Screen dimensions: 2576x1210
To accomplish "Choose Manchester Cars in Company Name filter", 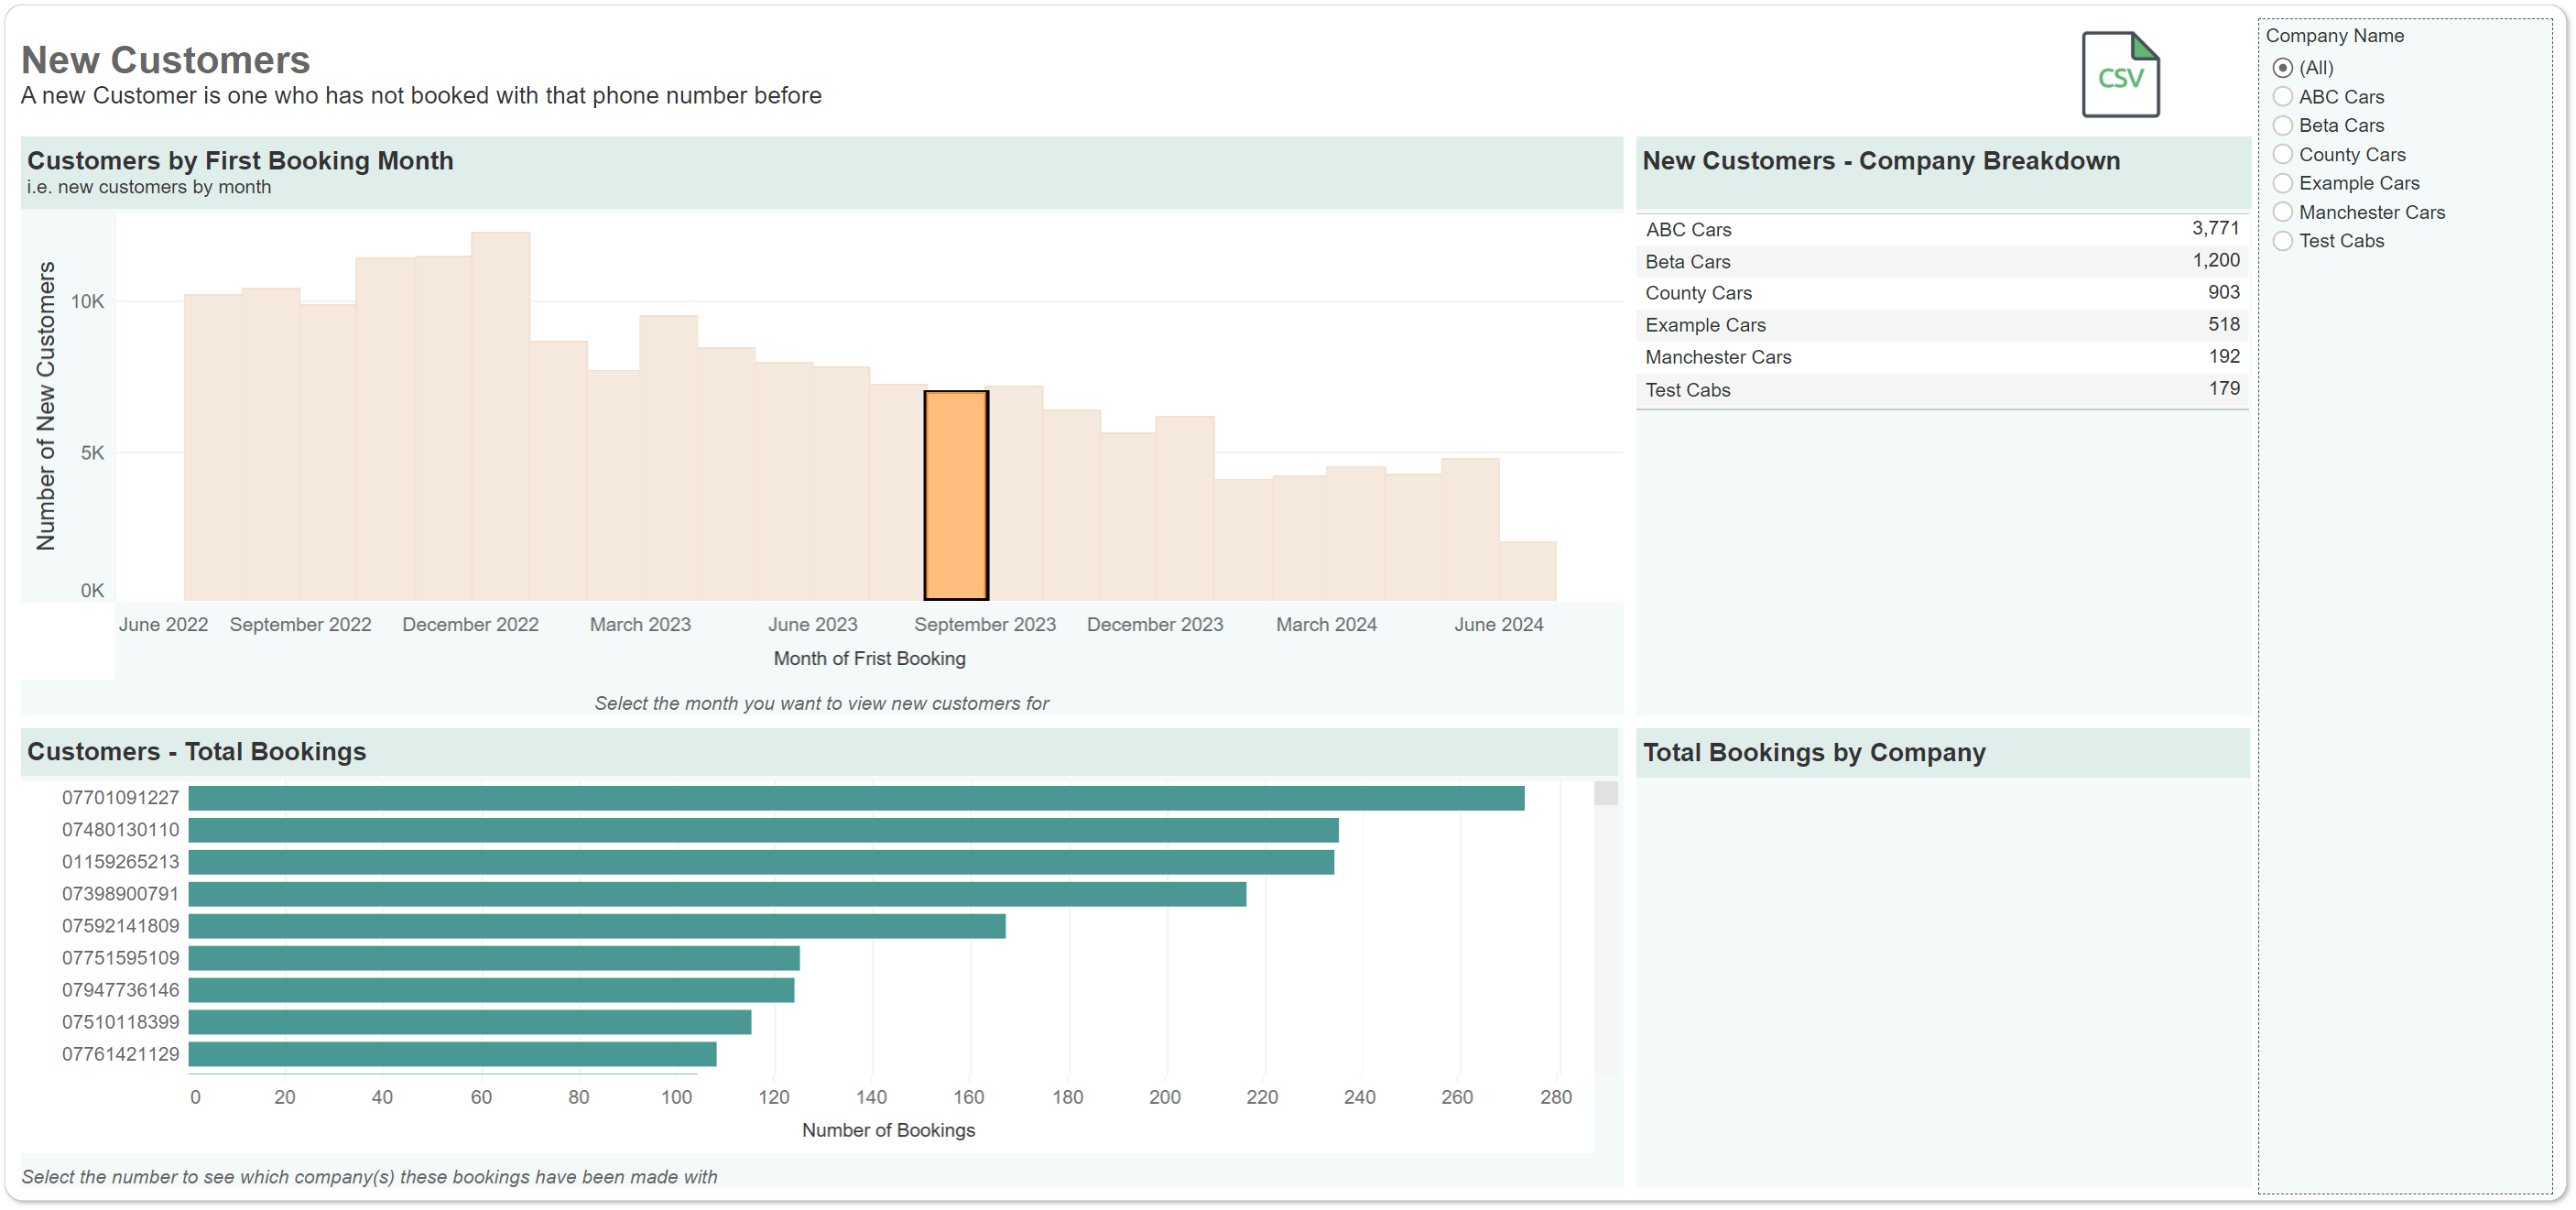I will (2284, 211).
